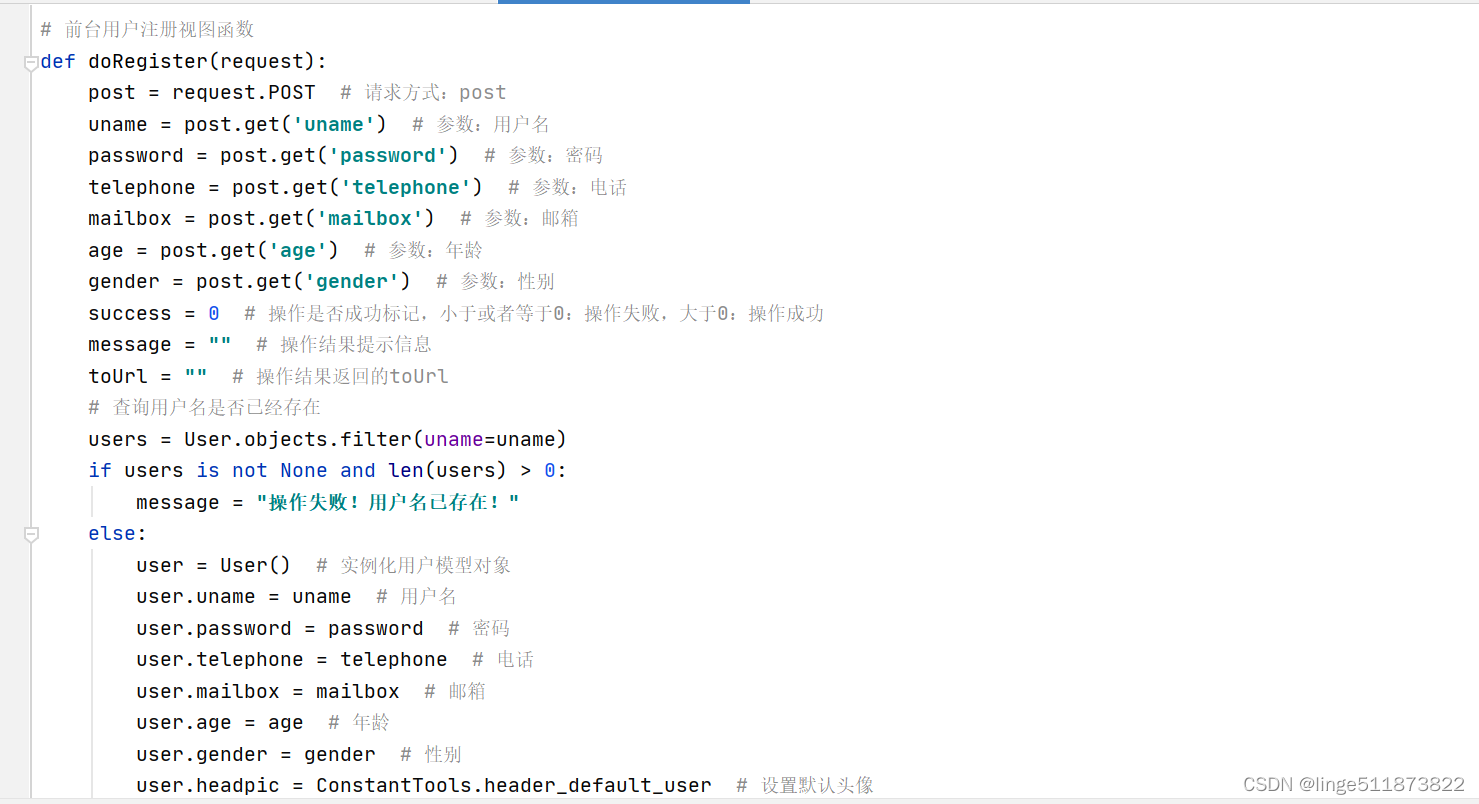Click the string "操作失败！用户名已存在！"

[388, 502]
